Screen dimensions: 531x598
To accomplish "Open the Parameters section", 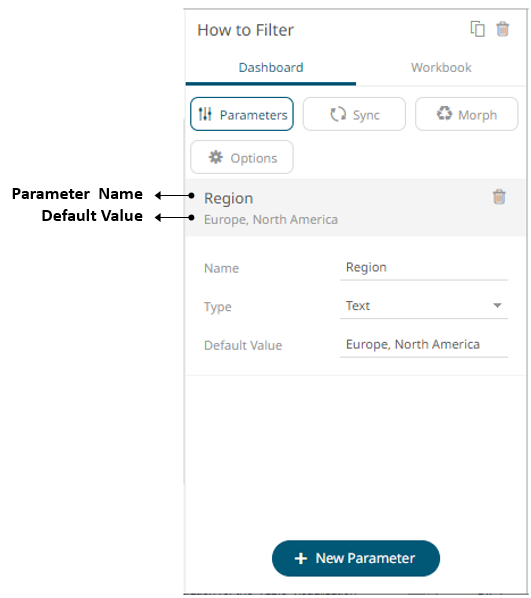I will click(x=242, y=114).
